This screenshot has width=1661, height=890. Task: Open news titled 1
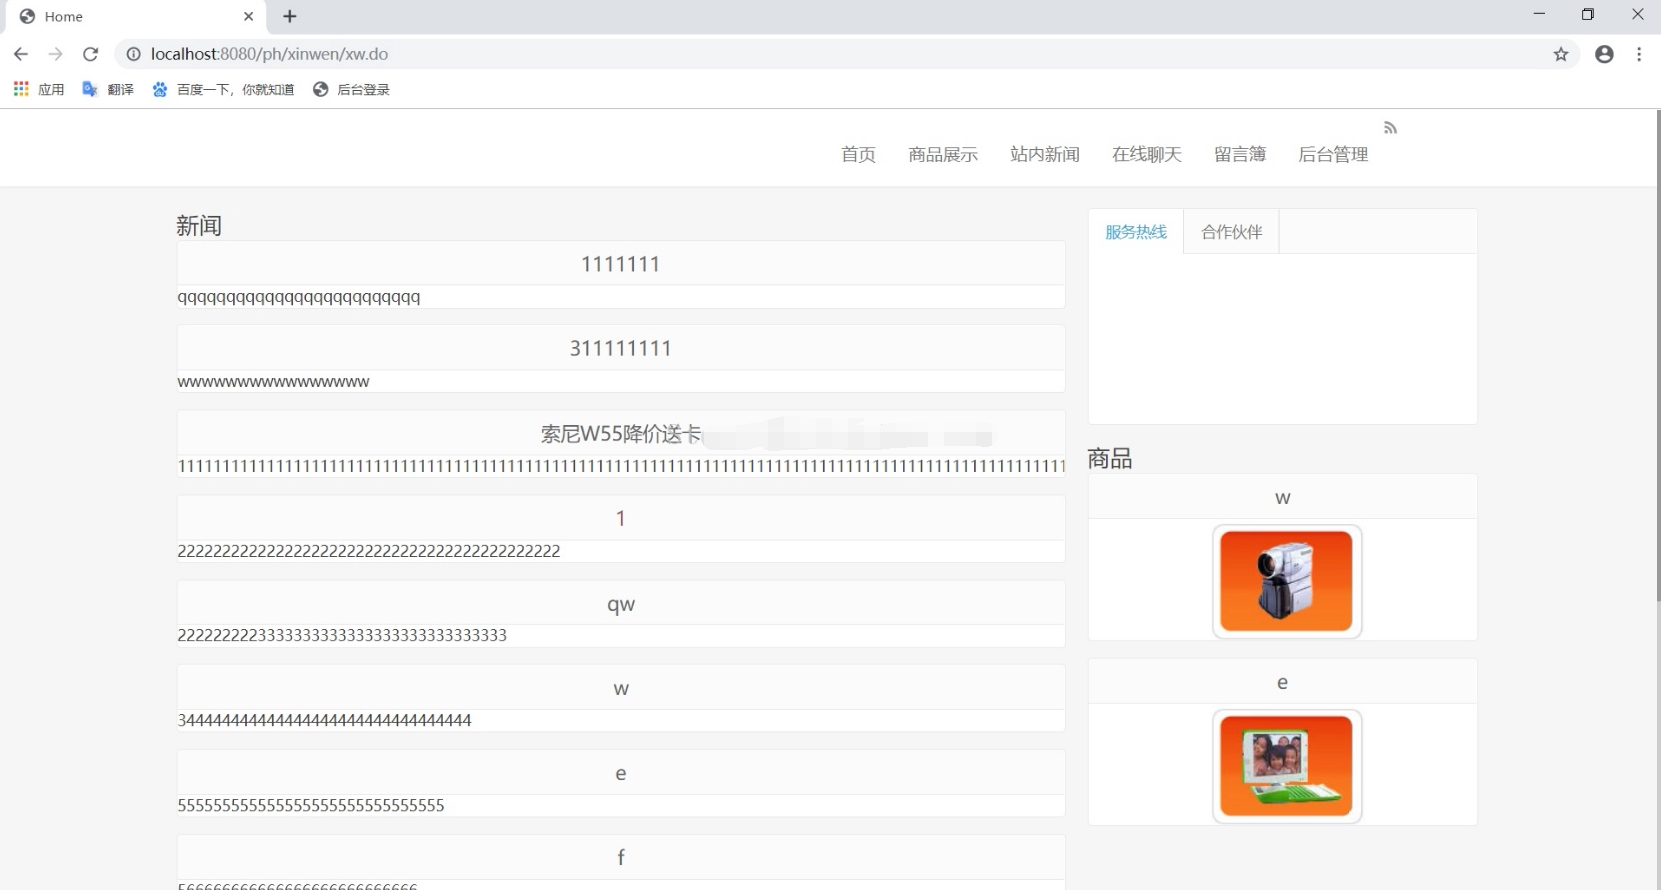(x=621, y=518)
